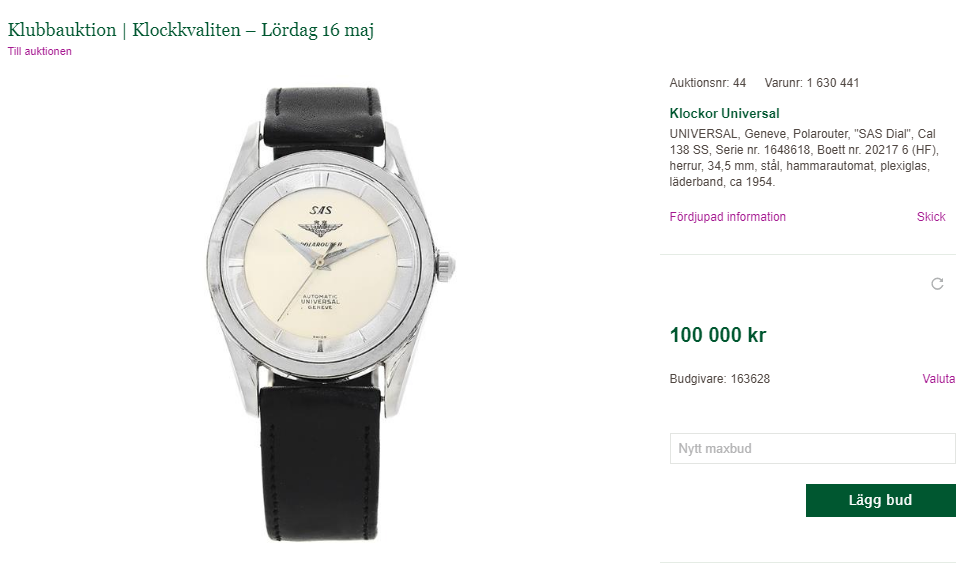Viewport: 969px width, 566px height.
Task: Click the refresh bid icon
Action: coord(937,284)
